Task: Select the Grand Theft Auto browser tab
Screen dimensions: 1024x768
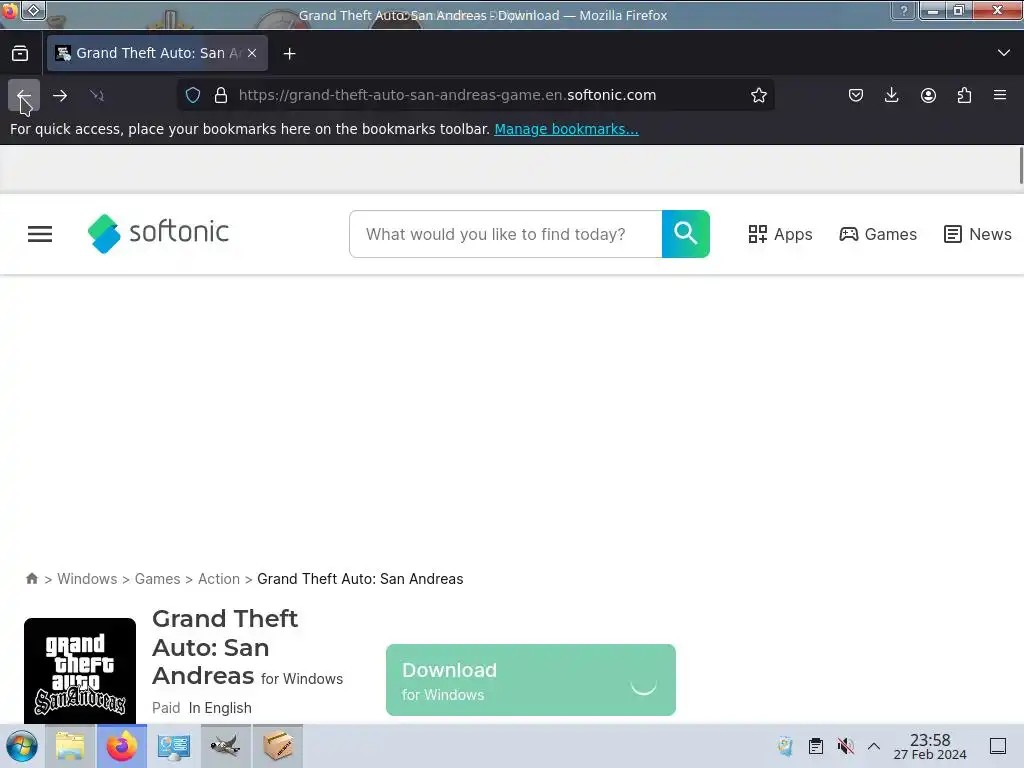Action: 157,54
